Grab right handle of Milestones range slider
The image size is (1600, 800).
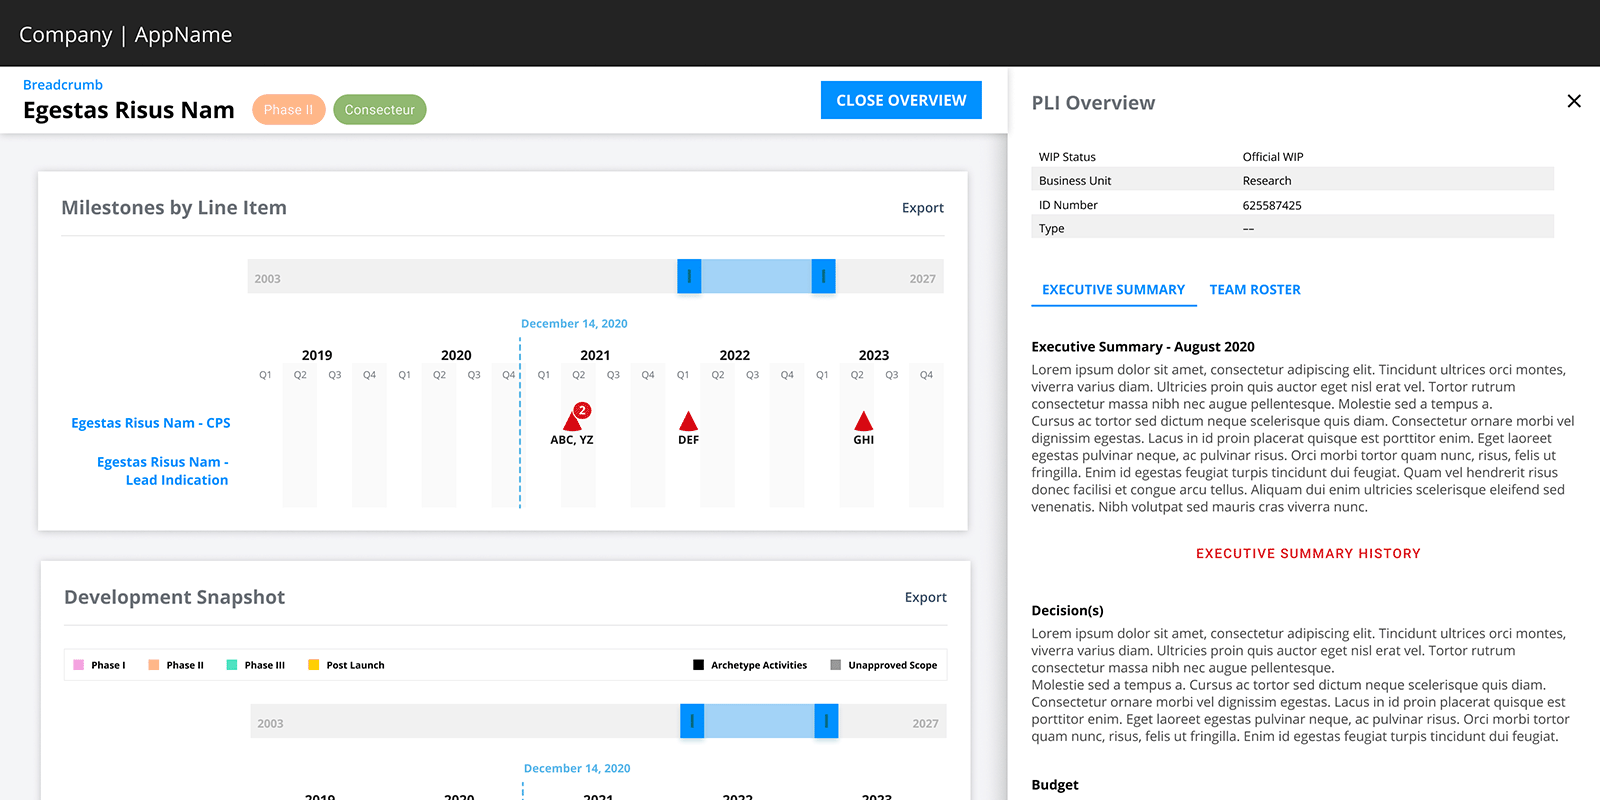point(823,276)
